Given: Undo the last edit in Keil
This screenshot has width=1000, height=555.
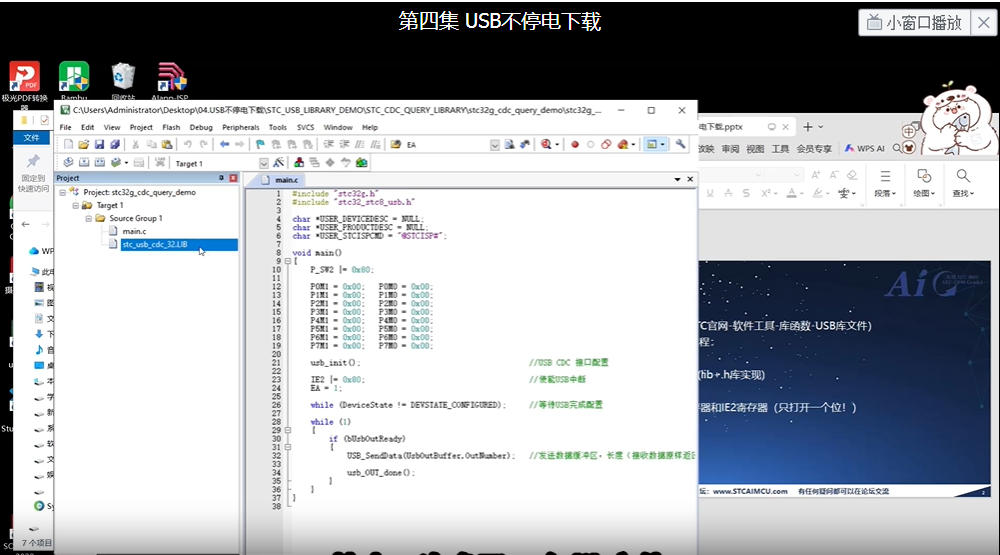Looking at the screenshot, I should [188, 145].
